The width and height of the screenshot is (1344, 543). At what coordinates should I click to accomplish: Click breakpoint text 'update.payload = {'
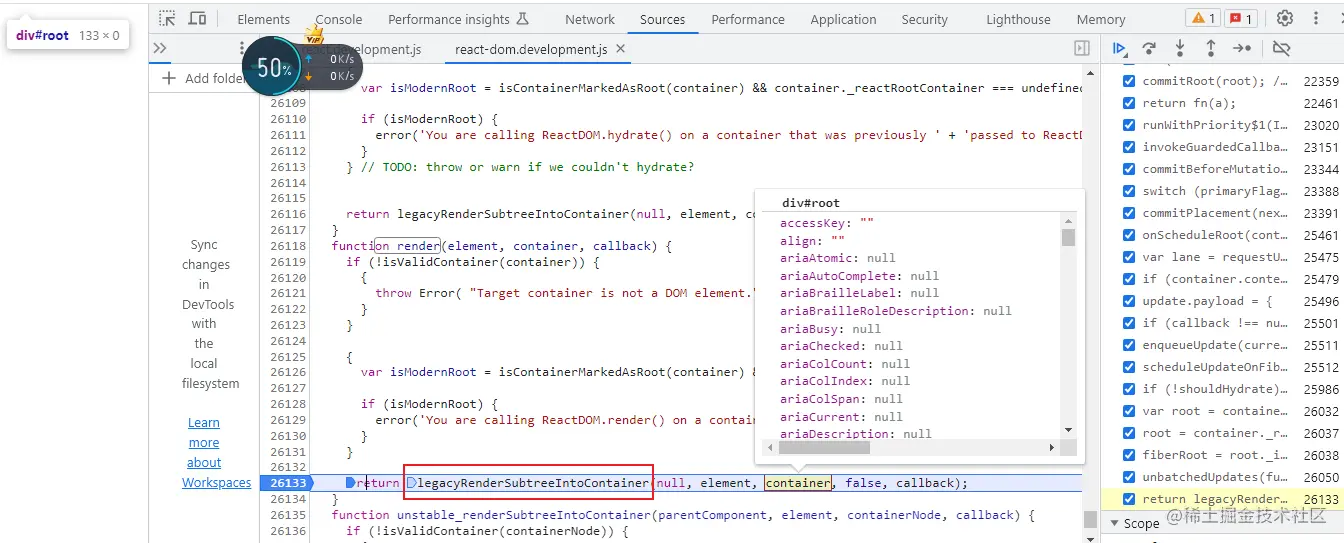click(1207, 301)
